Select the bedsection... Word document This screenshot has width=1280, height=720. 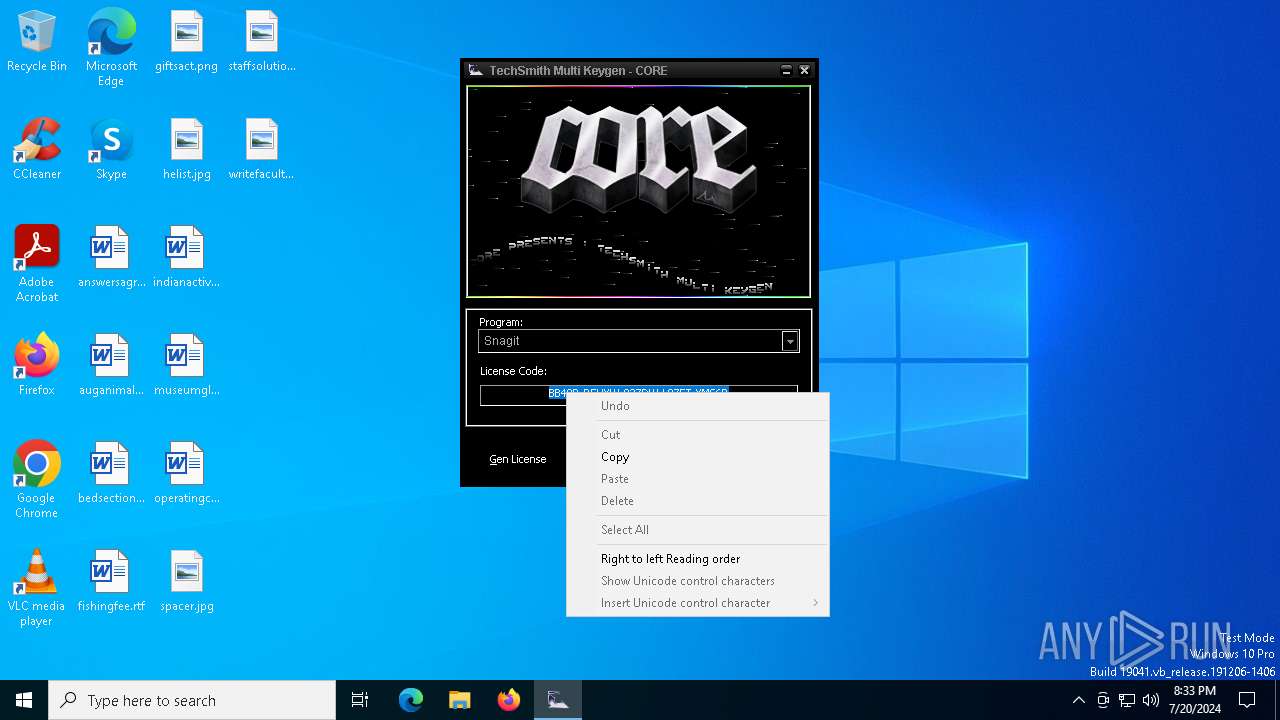coord(111,474)
